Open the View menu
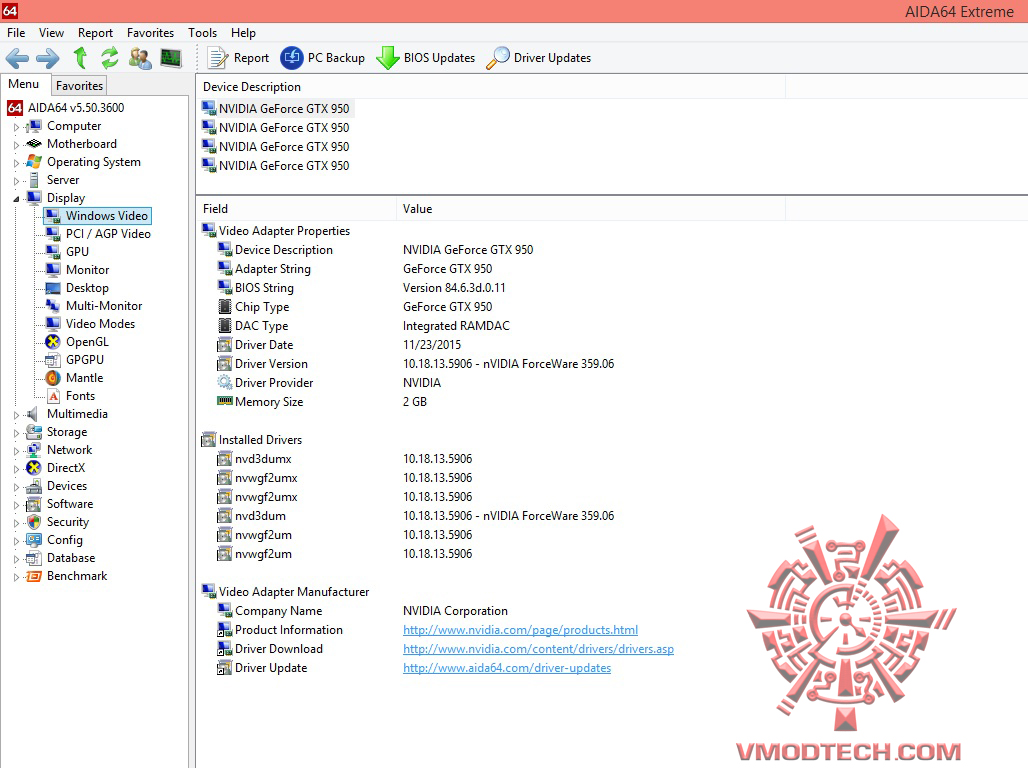 point(51,33)
